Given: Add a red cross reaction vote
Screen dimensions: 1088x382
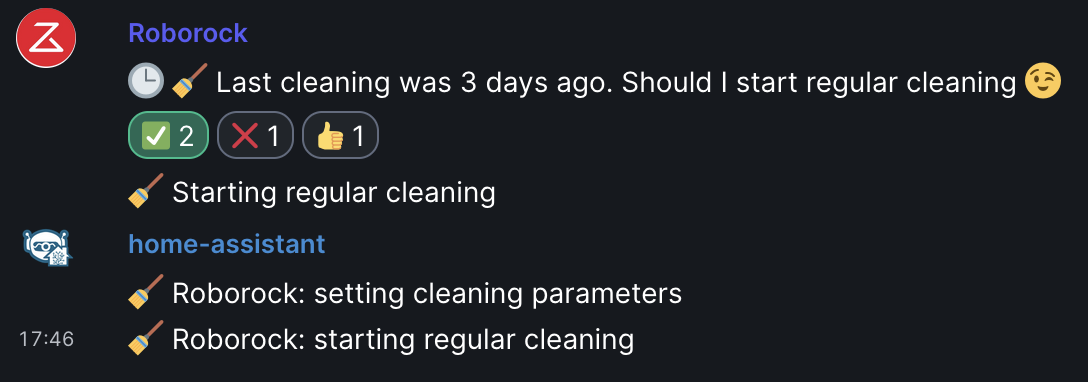Looking at the screenshot, I should [x=255, y=135].
